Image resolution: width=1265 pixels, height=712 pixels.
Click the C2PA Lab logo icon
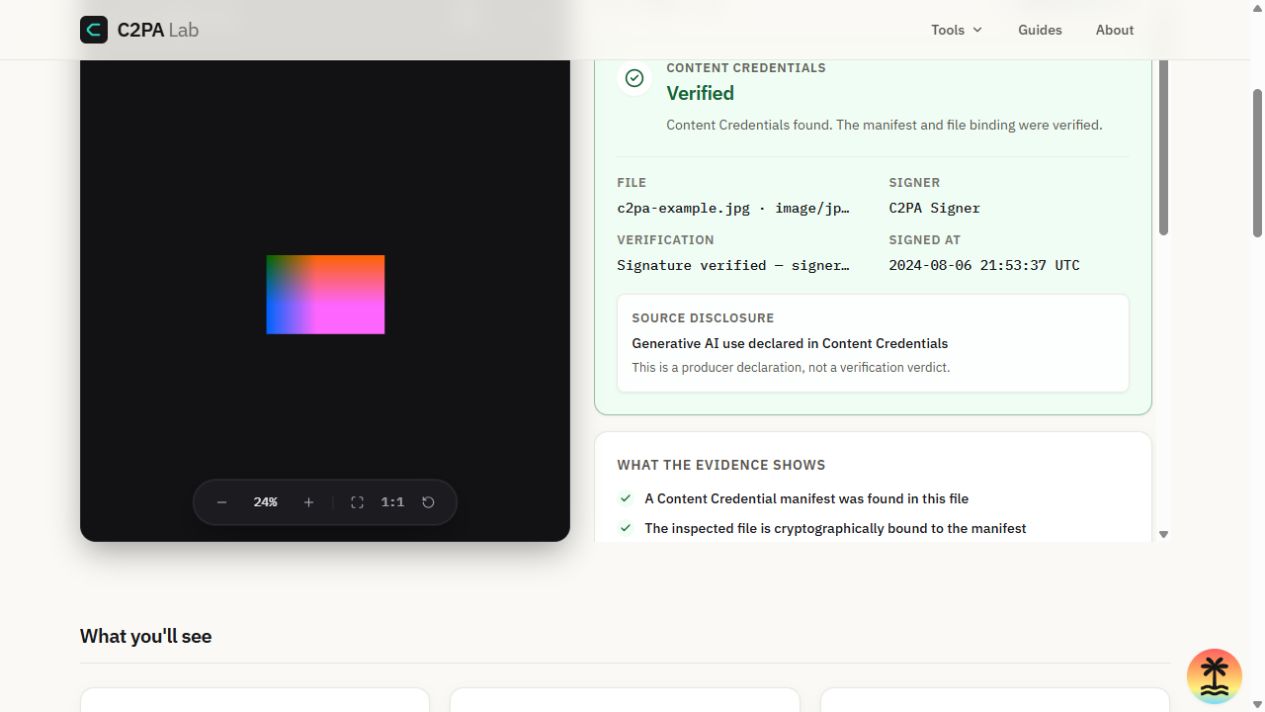(x=94, y=30)
